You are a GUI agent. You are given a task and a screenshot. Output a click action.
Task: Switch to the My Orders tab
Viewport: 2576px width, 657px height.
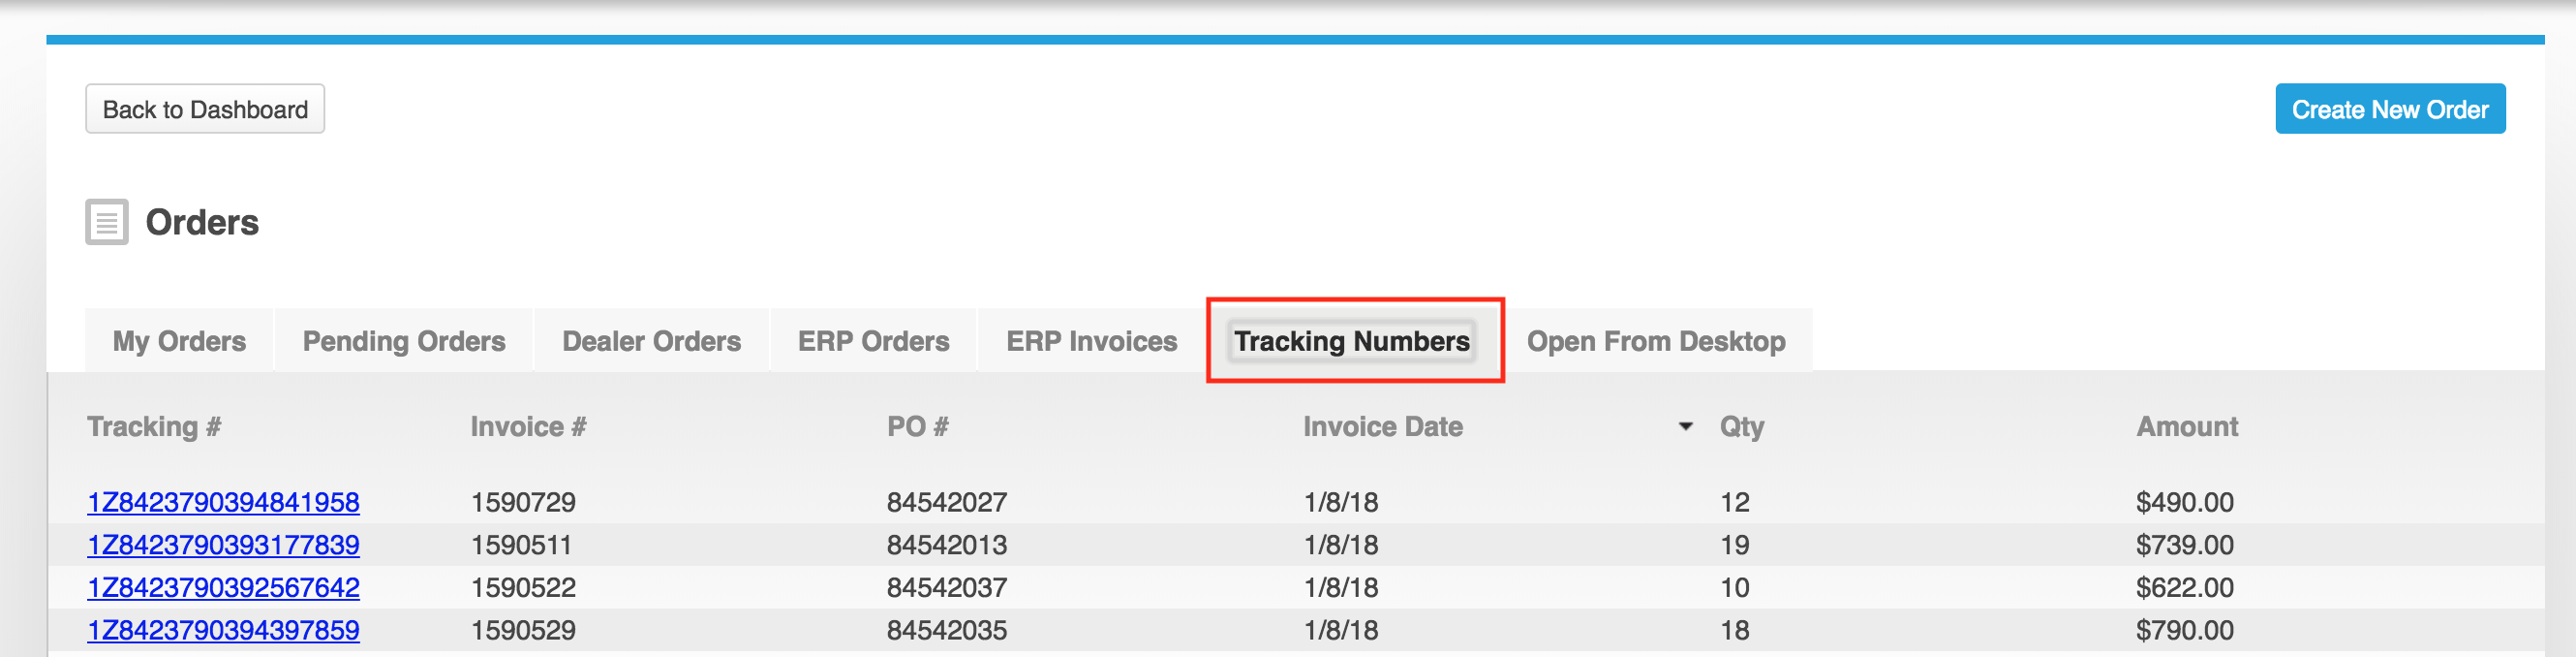coord(179,341)
